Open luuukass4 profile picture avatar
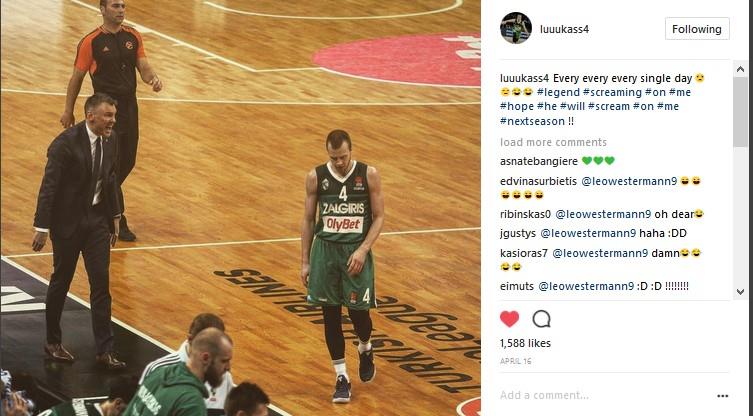Screen dimensions: 753x416 516,28
